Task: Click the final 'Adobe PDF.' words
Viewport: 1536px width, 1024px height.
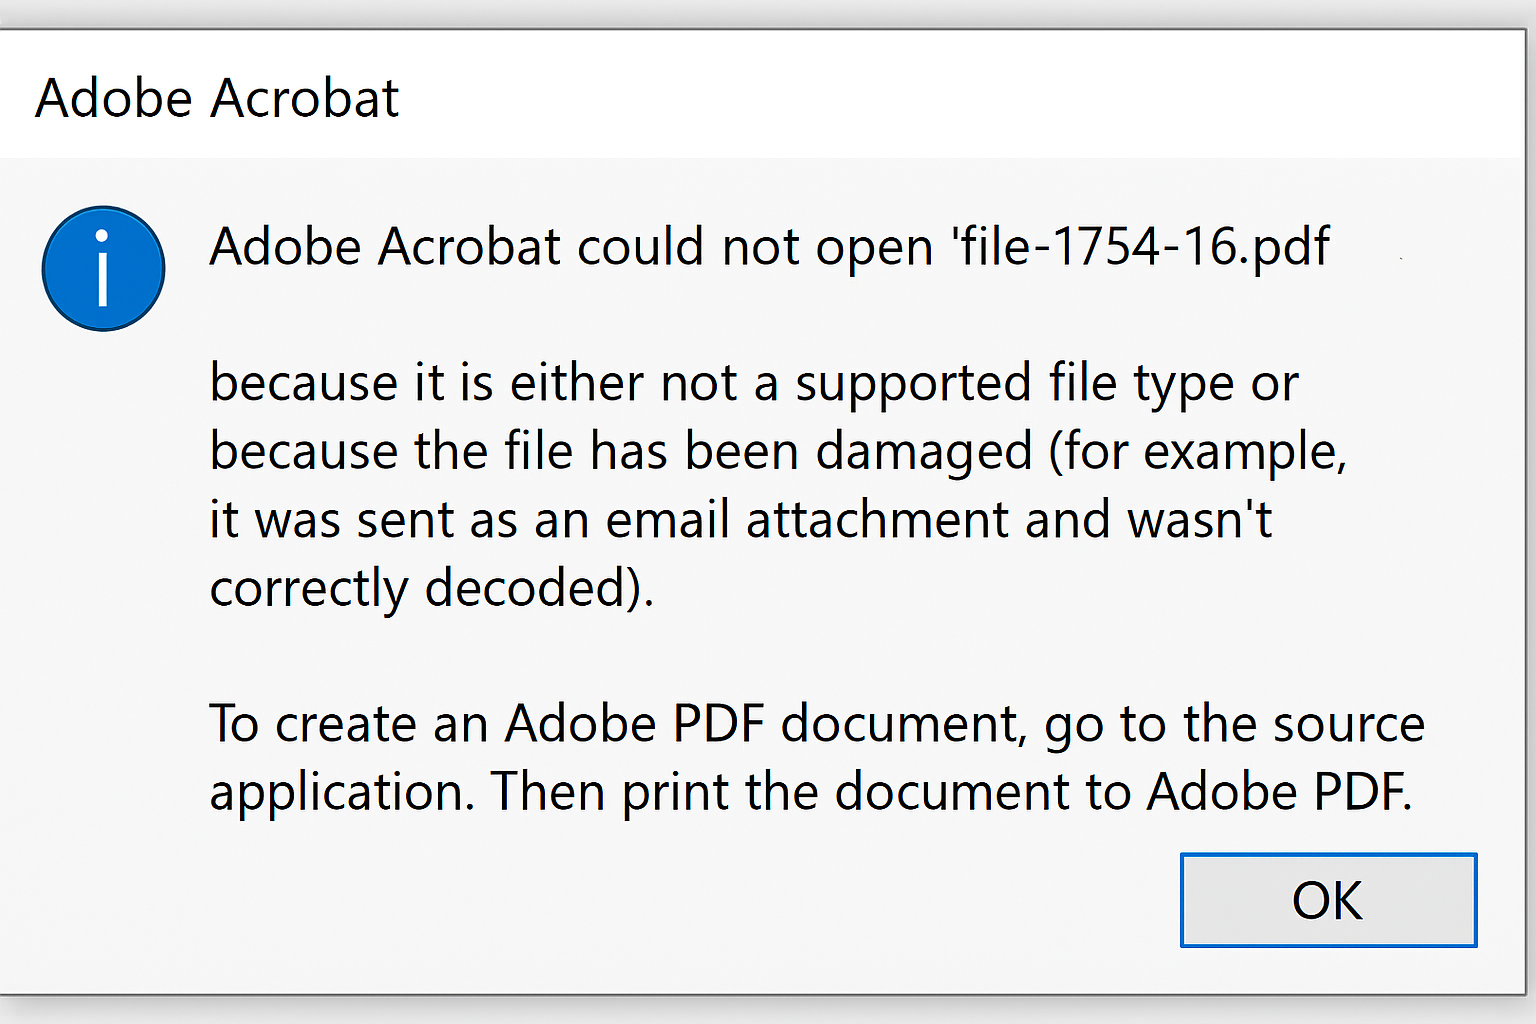Action: [1279, 792]
